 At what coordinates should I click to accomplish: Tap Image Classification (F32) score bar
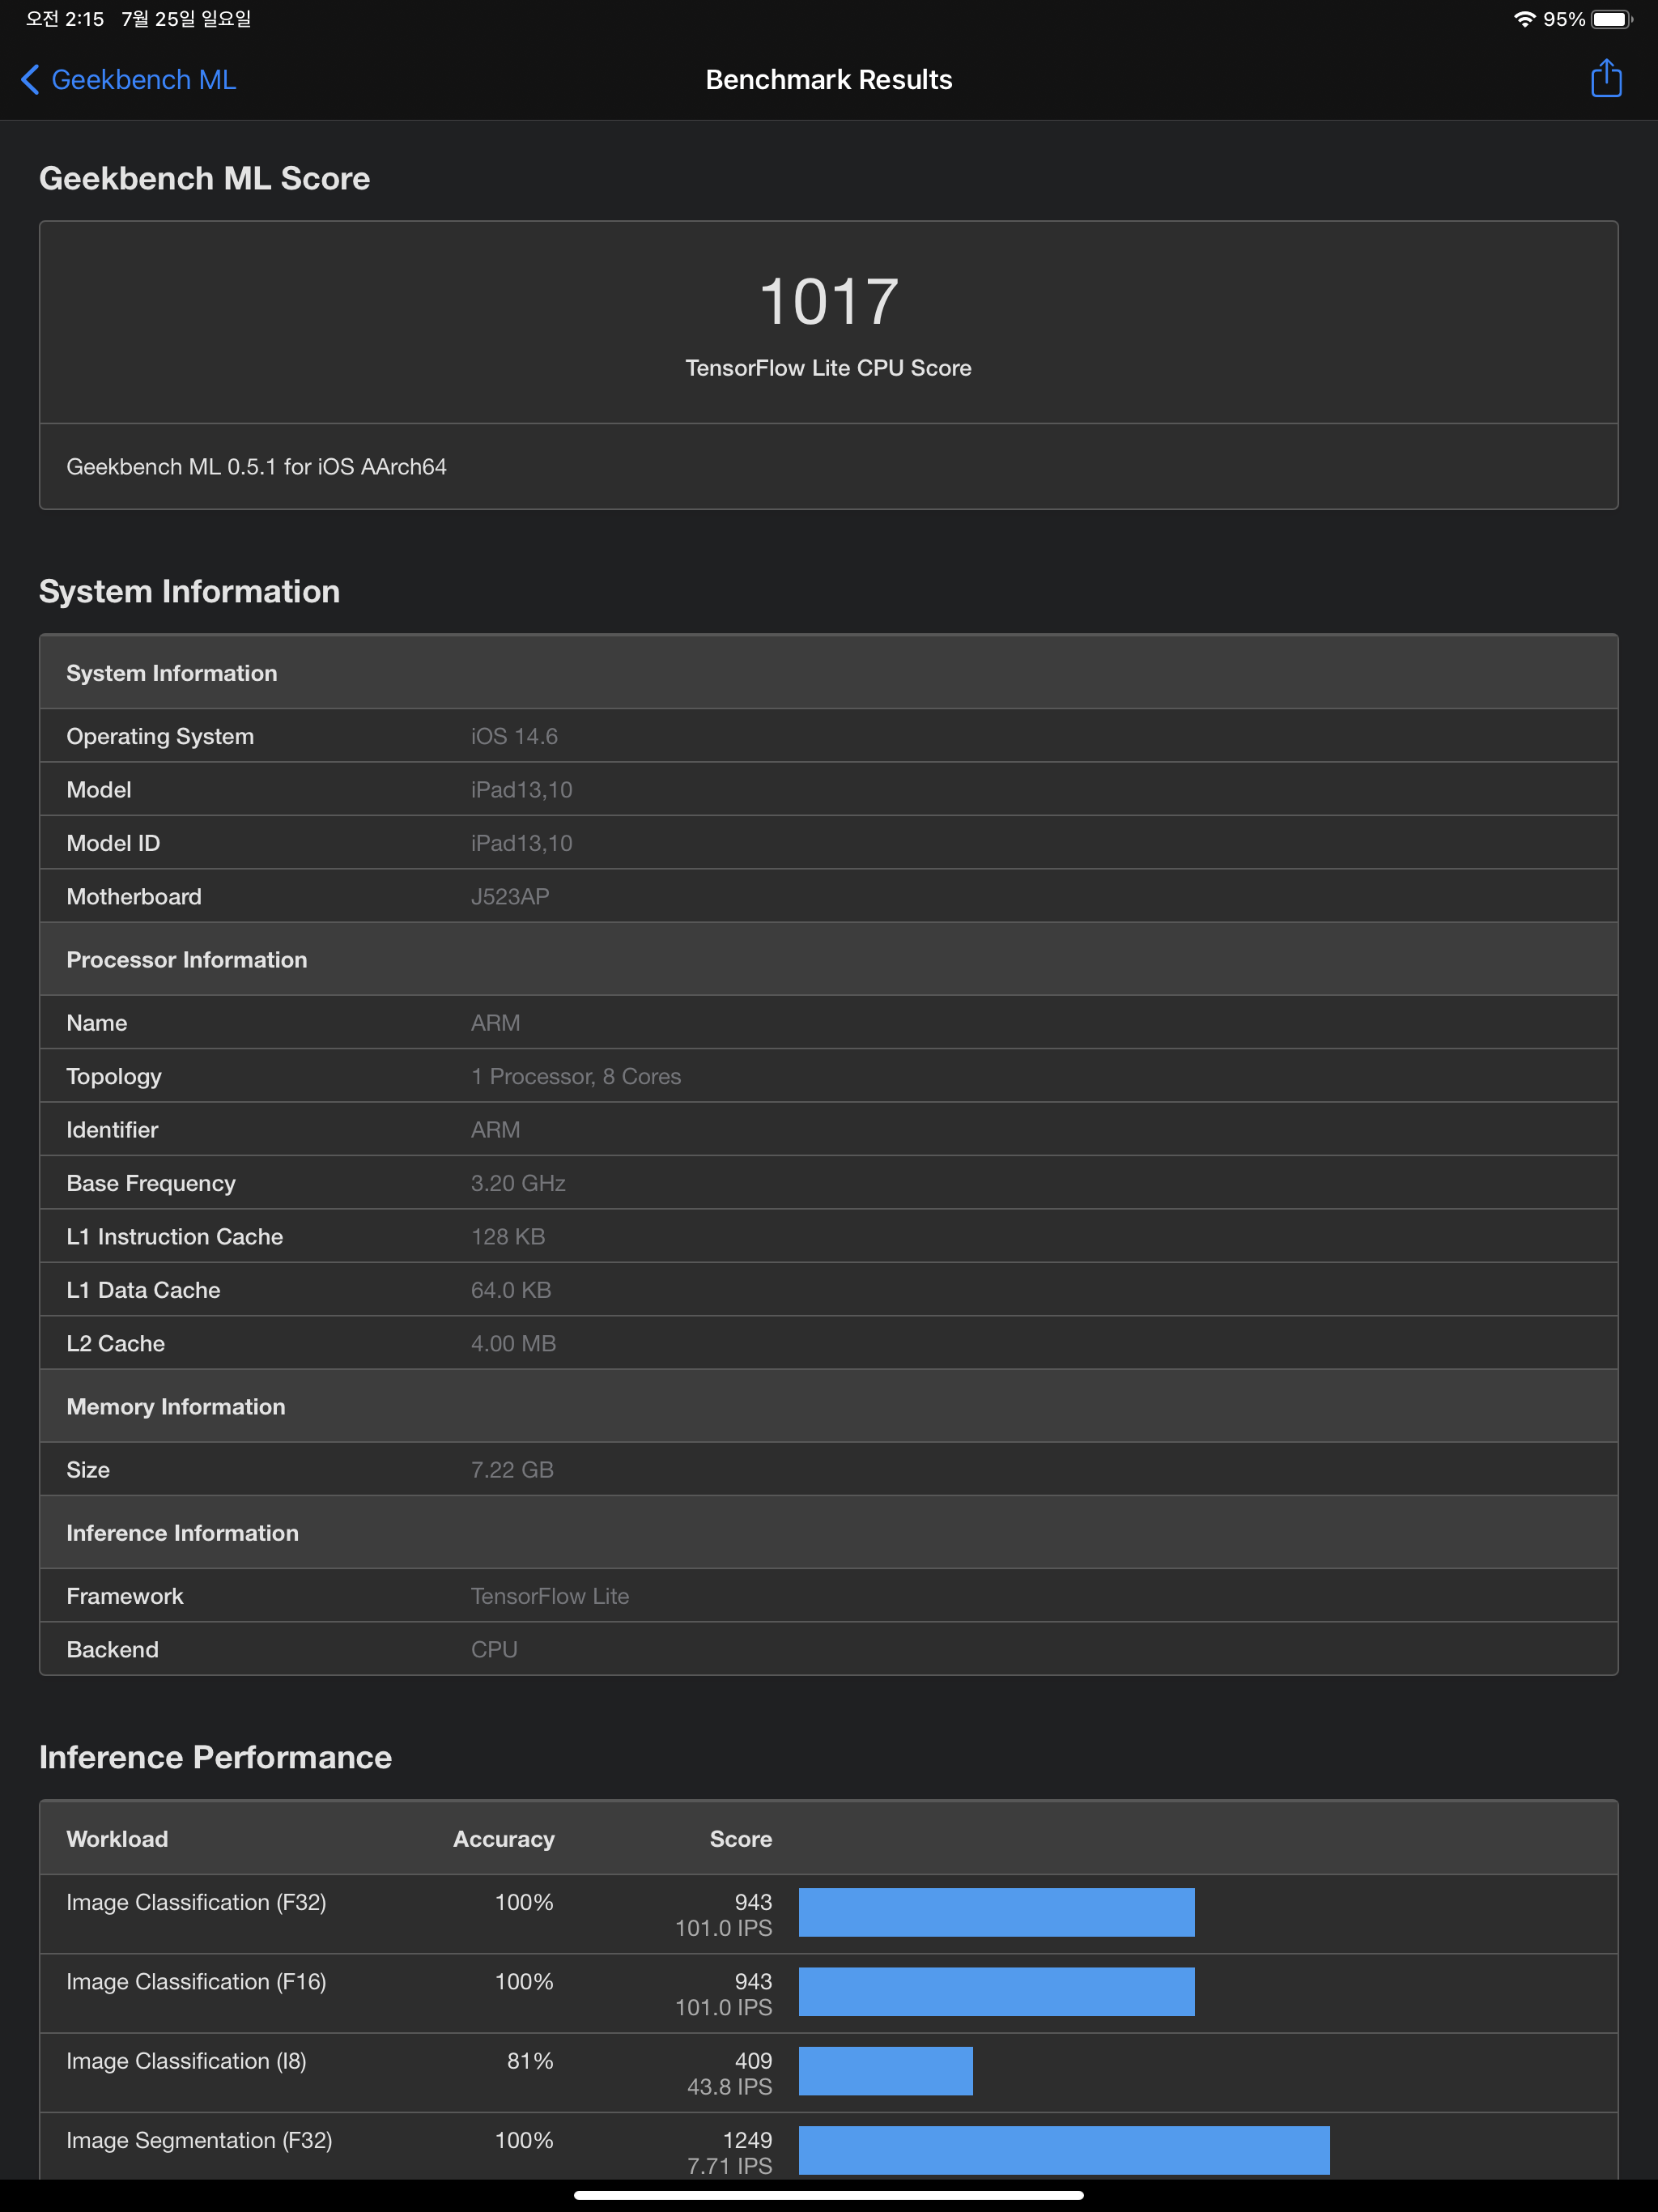[x=996, y=1912]
